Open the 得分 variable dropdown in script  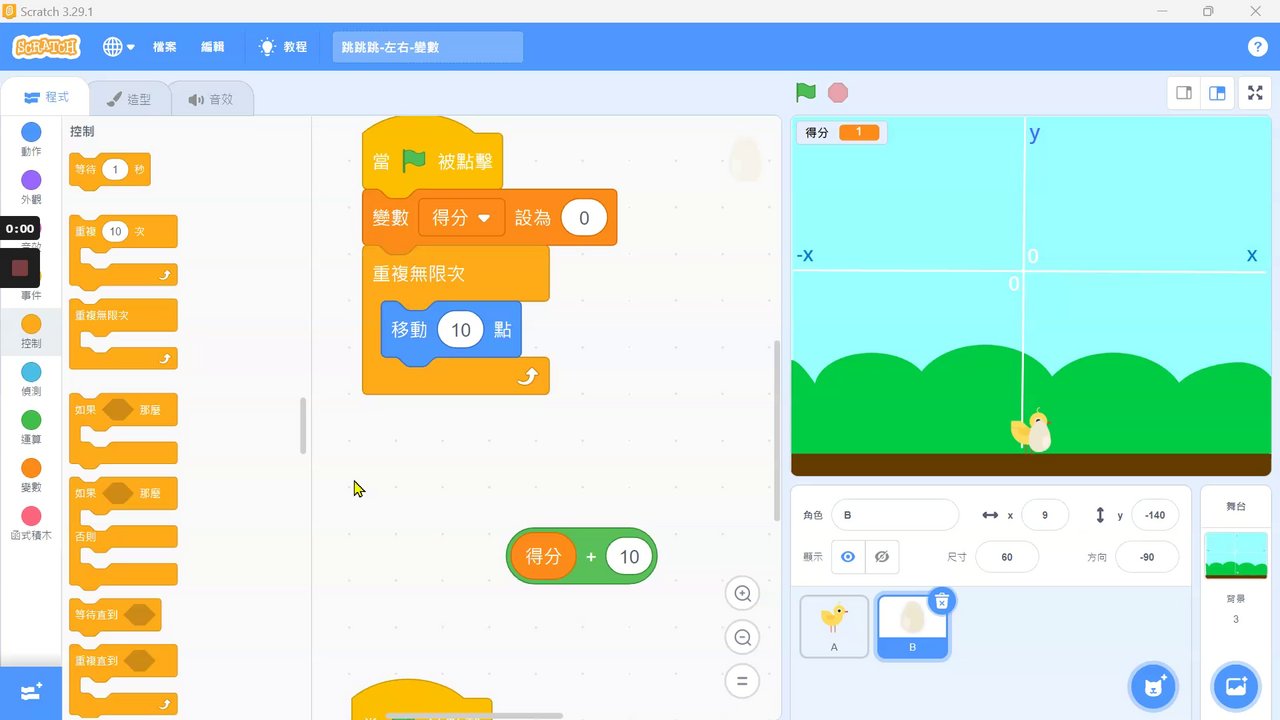(461, 218)
